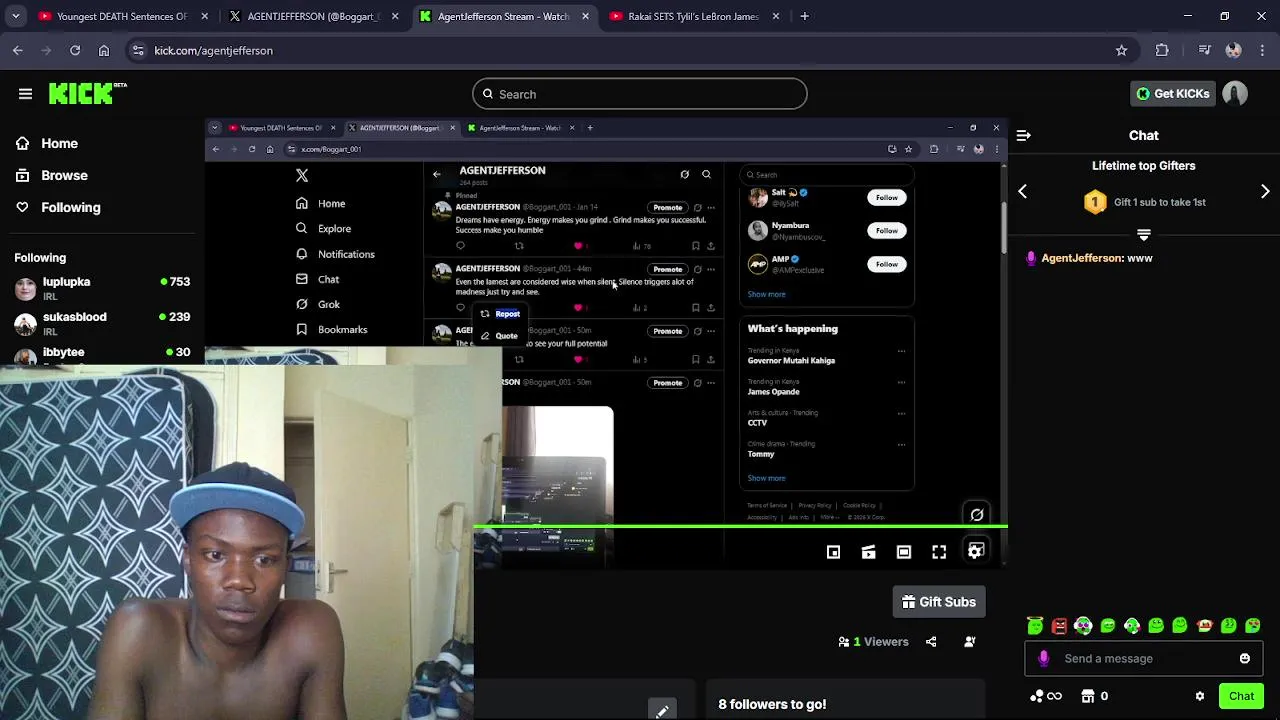This screenshot has width=1280, height=720.
Task: Open more options for Governor Mutahi Kahiga trend
Action: tap(901, 351)
